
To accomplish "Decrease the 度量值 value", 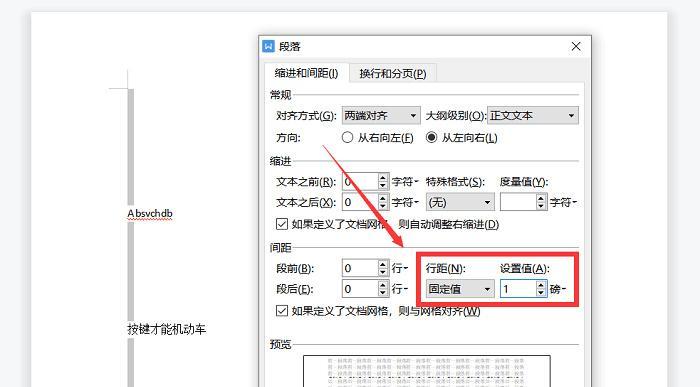I will 541,206.
